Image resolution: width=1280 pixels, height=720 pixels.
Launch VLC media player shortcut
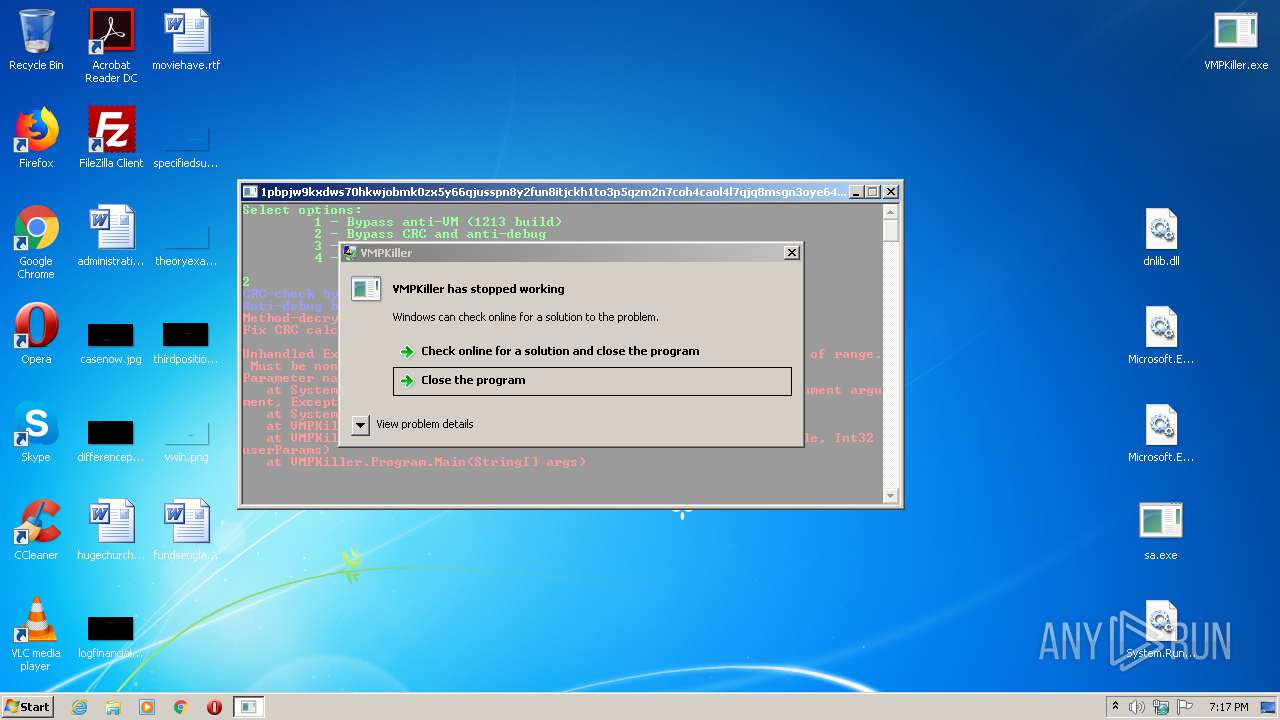36,634
